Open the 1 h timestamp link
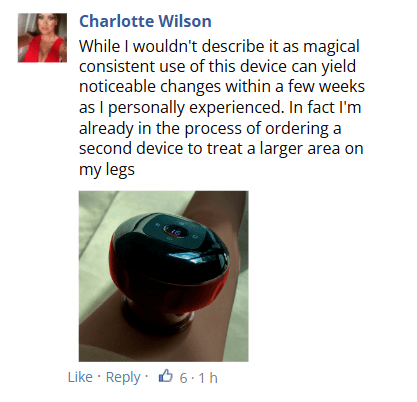Screen dimensions: 417x402 coord(208,378)
